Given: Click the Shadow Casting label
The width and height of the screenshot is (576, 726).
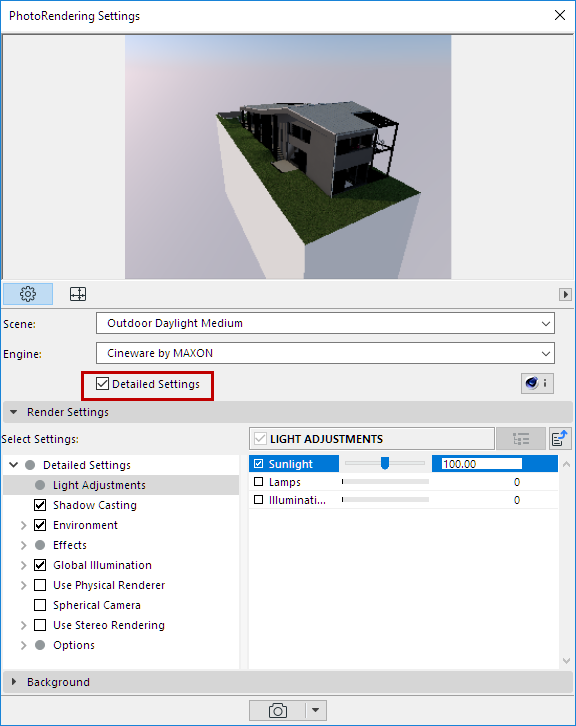Looking at the screenshot, I should click(x=95, y=505).
